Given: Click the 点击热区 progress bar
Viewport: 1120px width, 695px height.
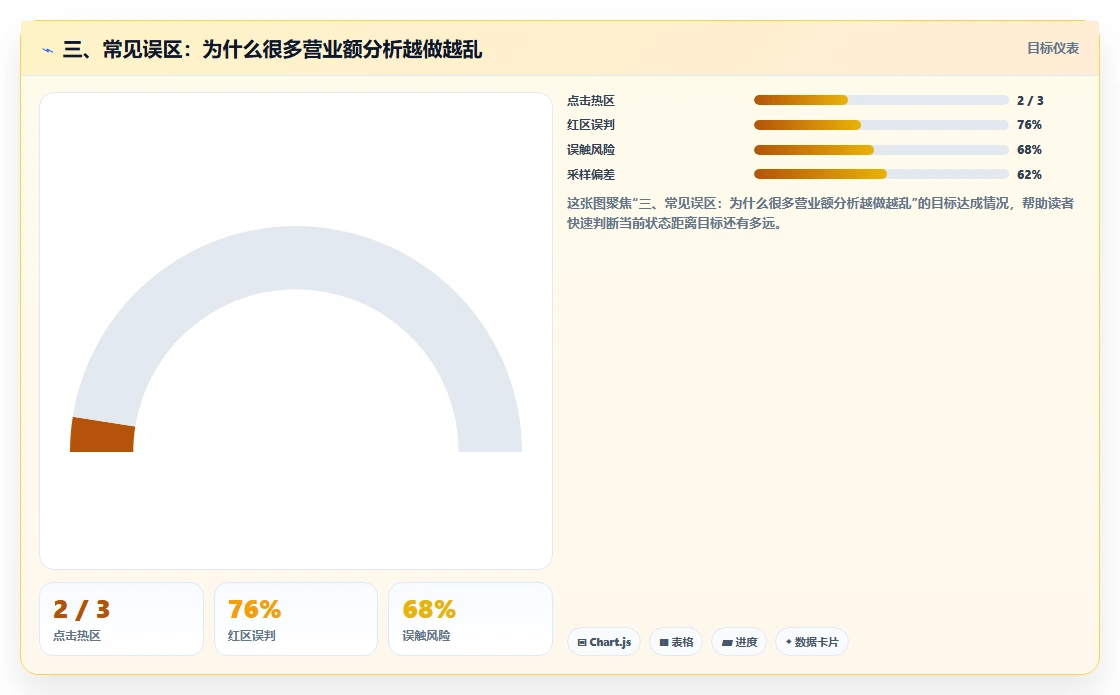Looking at the screenshot, I should pyautogui.click(x=881, y=100).
